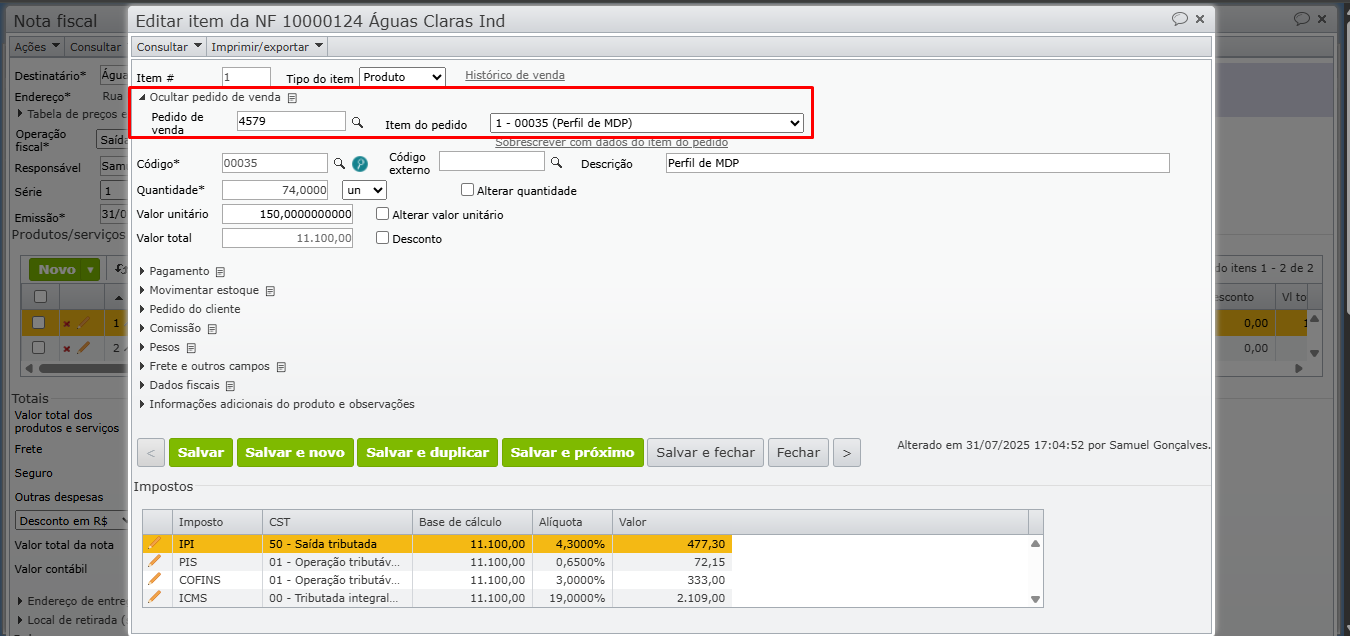Toggle the Desconto checkbox
This screenshot has height=636, width=1350.
coord(382,238)
